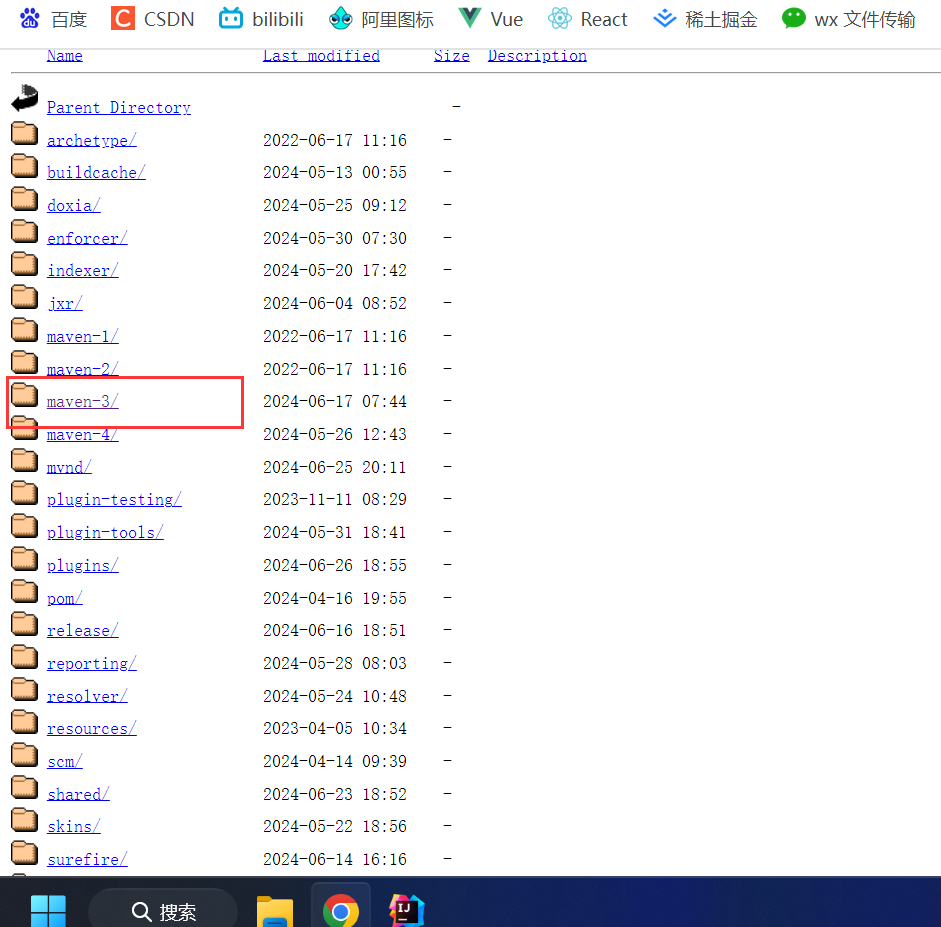Click the date 2023-04-05 10:34
This screenshot has width=941, height=927.
click(x=335, y=728)
